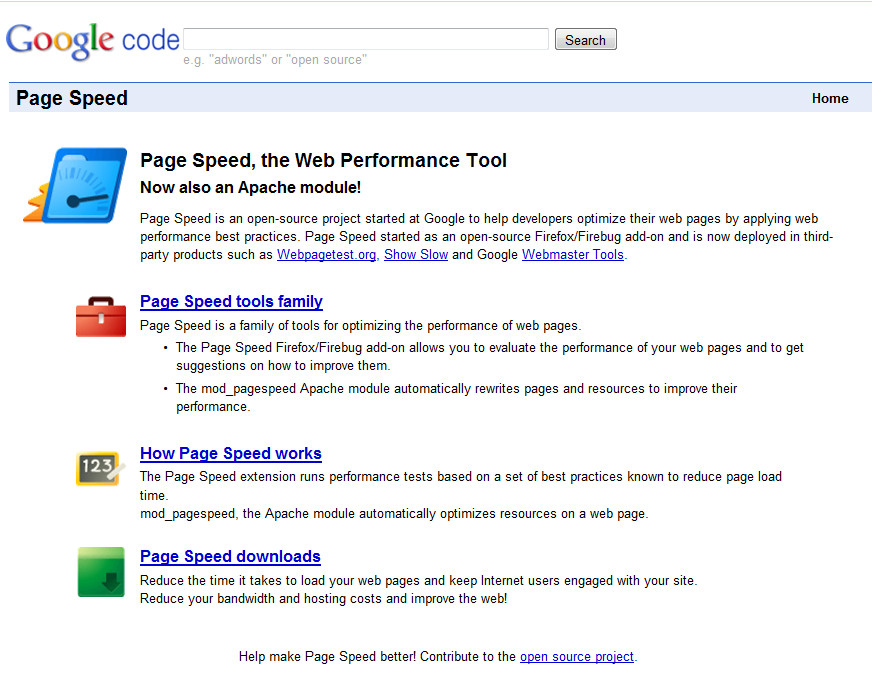Open Google Webmaster Tools link
Image resolution: width=872 pixels, height=676 pixels.
click(x=572, y=254)
